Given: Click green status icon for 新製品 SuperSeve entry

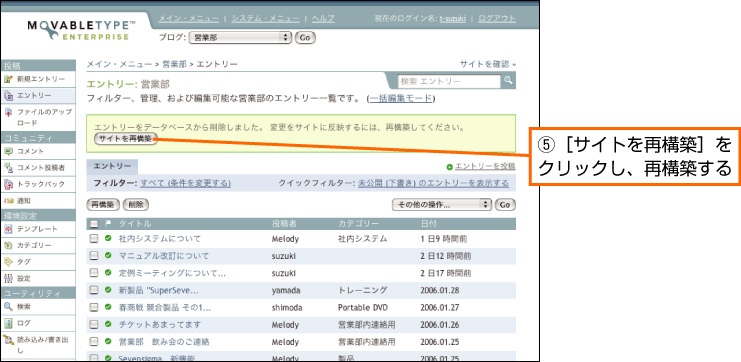Looking at the screenshot, I should coord(108,290).
